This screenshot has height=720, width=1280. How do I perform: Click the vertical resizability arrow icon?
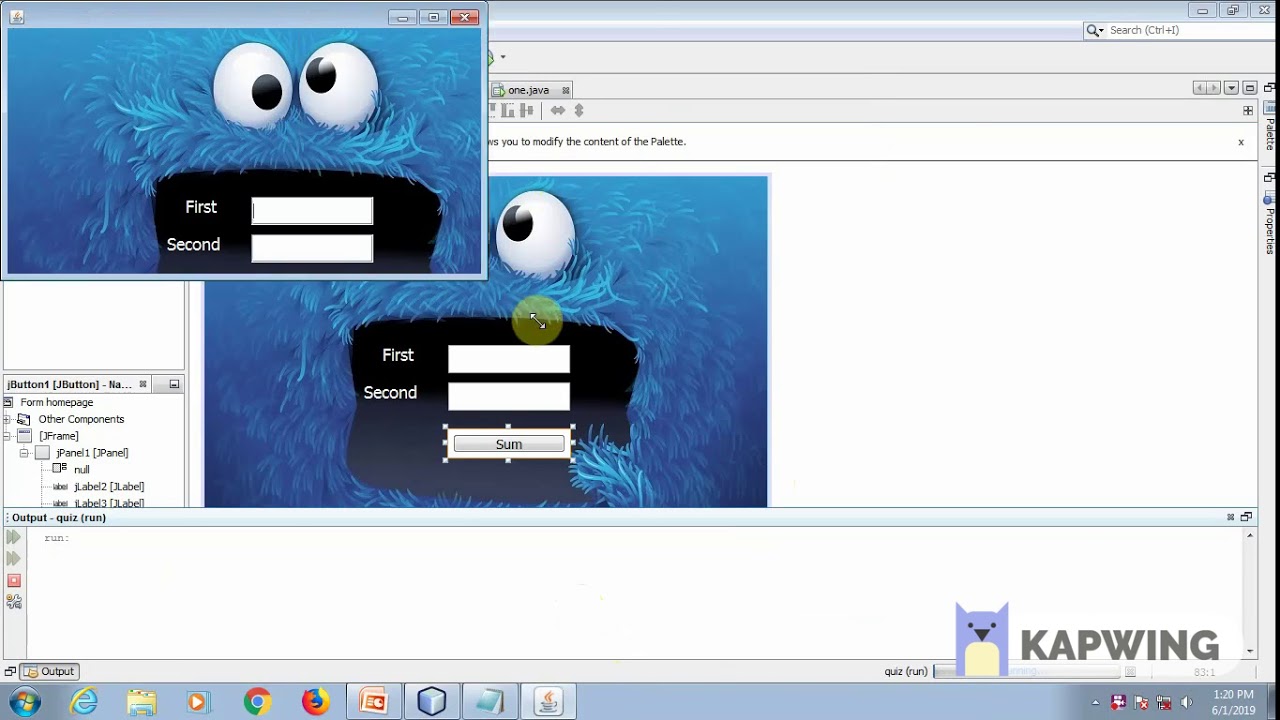point(578,110)
